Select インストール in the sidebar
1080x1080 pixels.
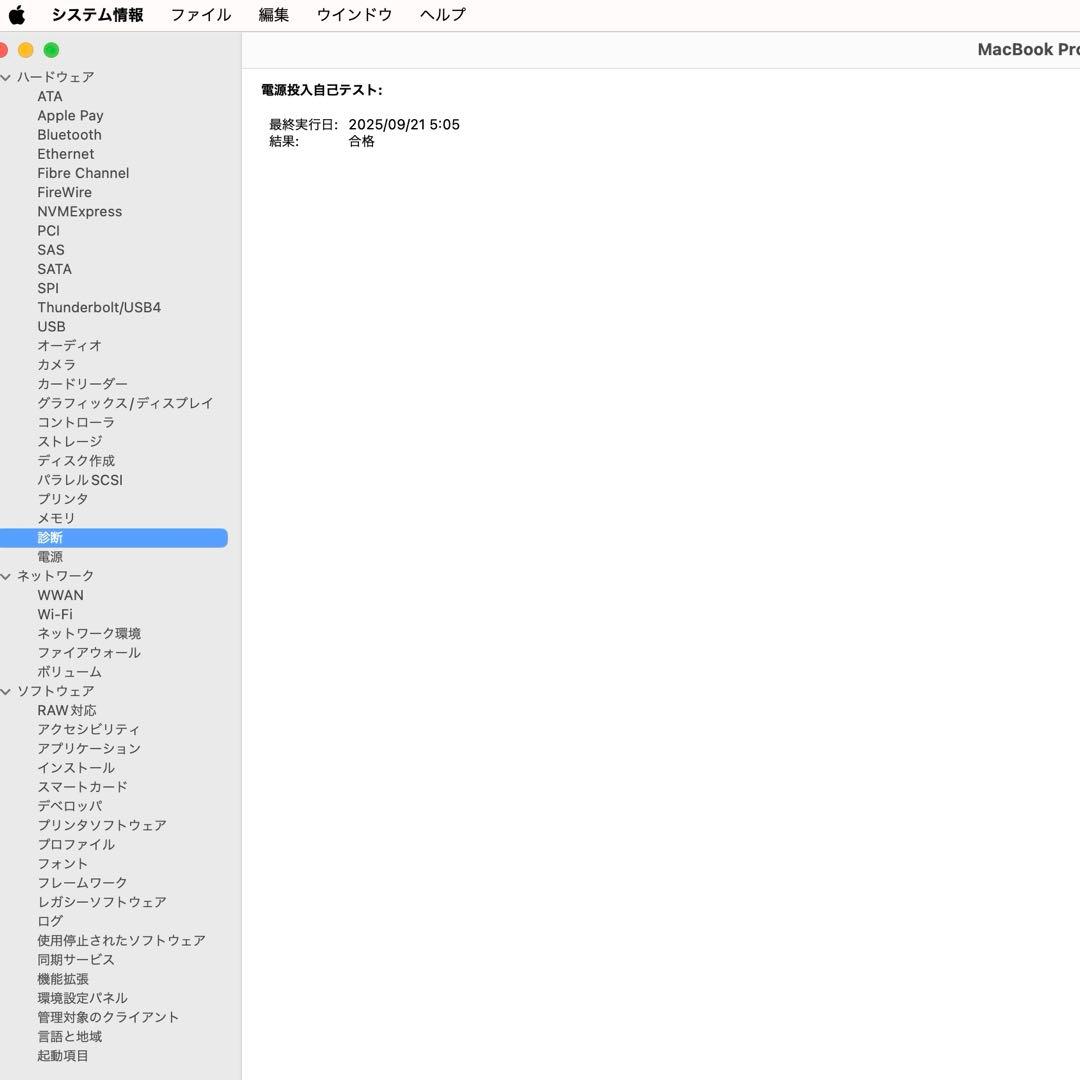pyautogui.click(x=76, y=768)
